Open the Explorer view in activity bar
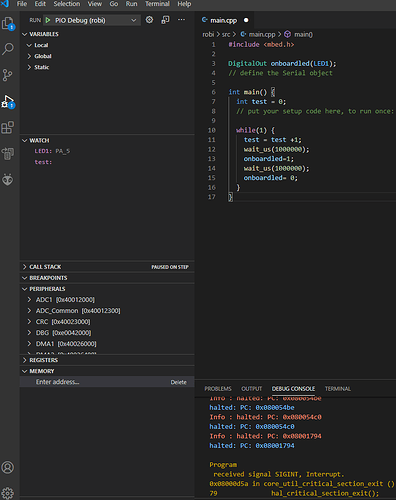Screen dimensions: 396x500 [8, 23]
